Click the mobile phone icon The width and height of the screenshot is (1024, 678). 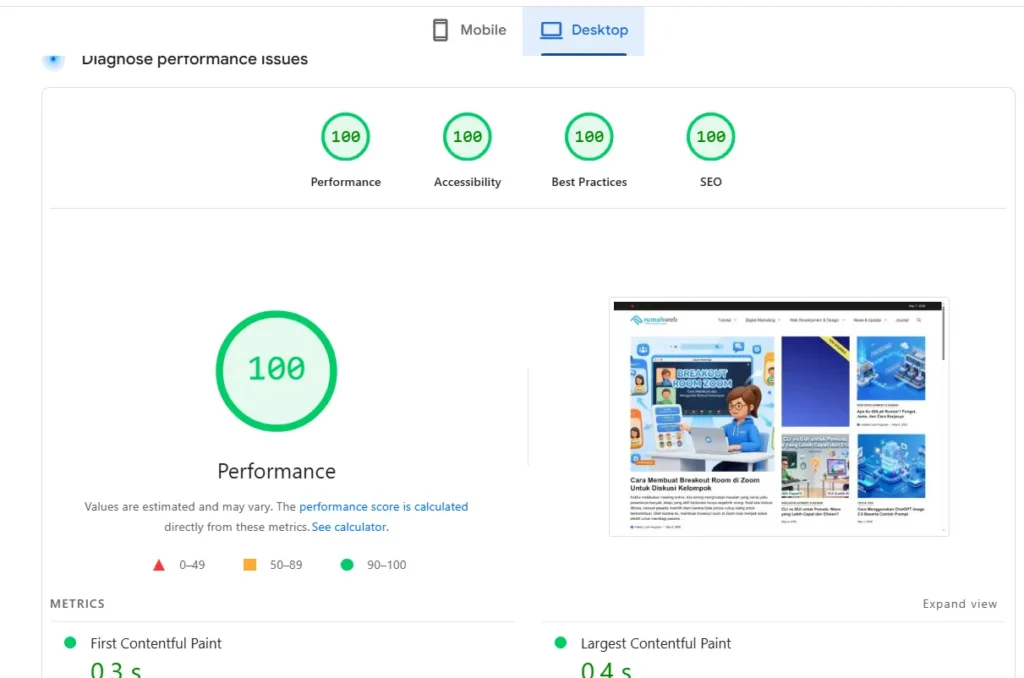[440, 30]
